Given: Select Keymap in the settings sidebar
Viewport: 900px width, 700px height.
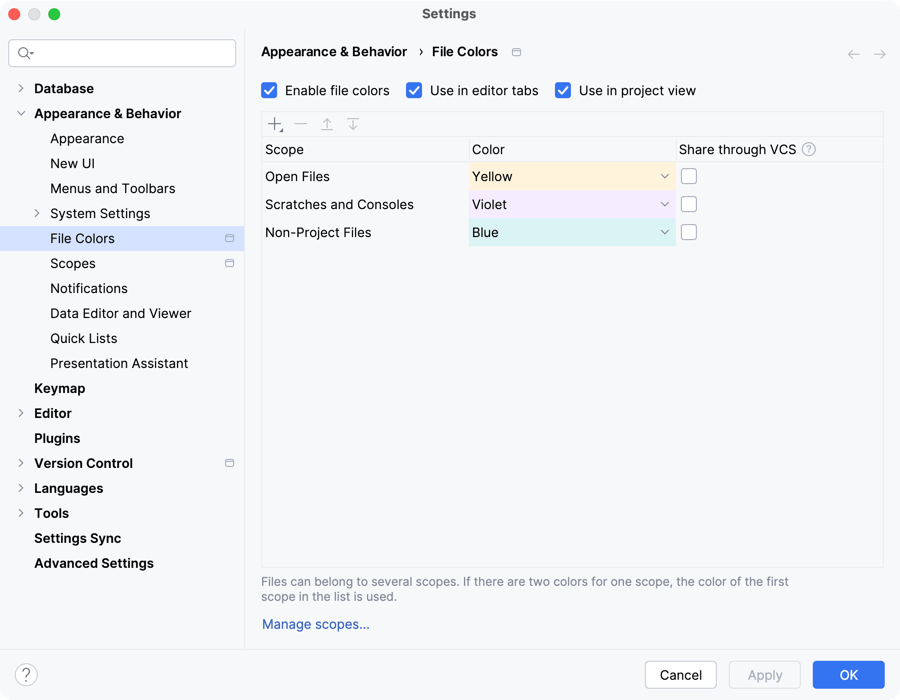Looking at the screenshot, I should (x=60, y=388).
